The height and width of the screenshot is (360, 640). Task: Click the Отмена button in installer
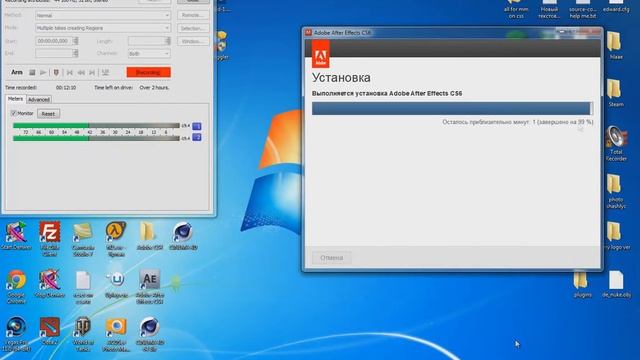tap(331, 258)
